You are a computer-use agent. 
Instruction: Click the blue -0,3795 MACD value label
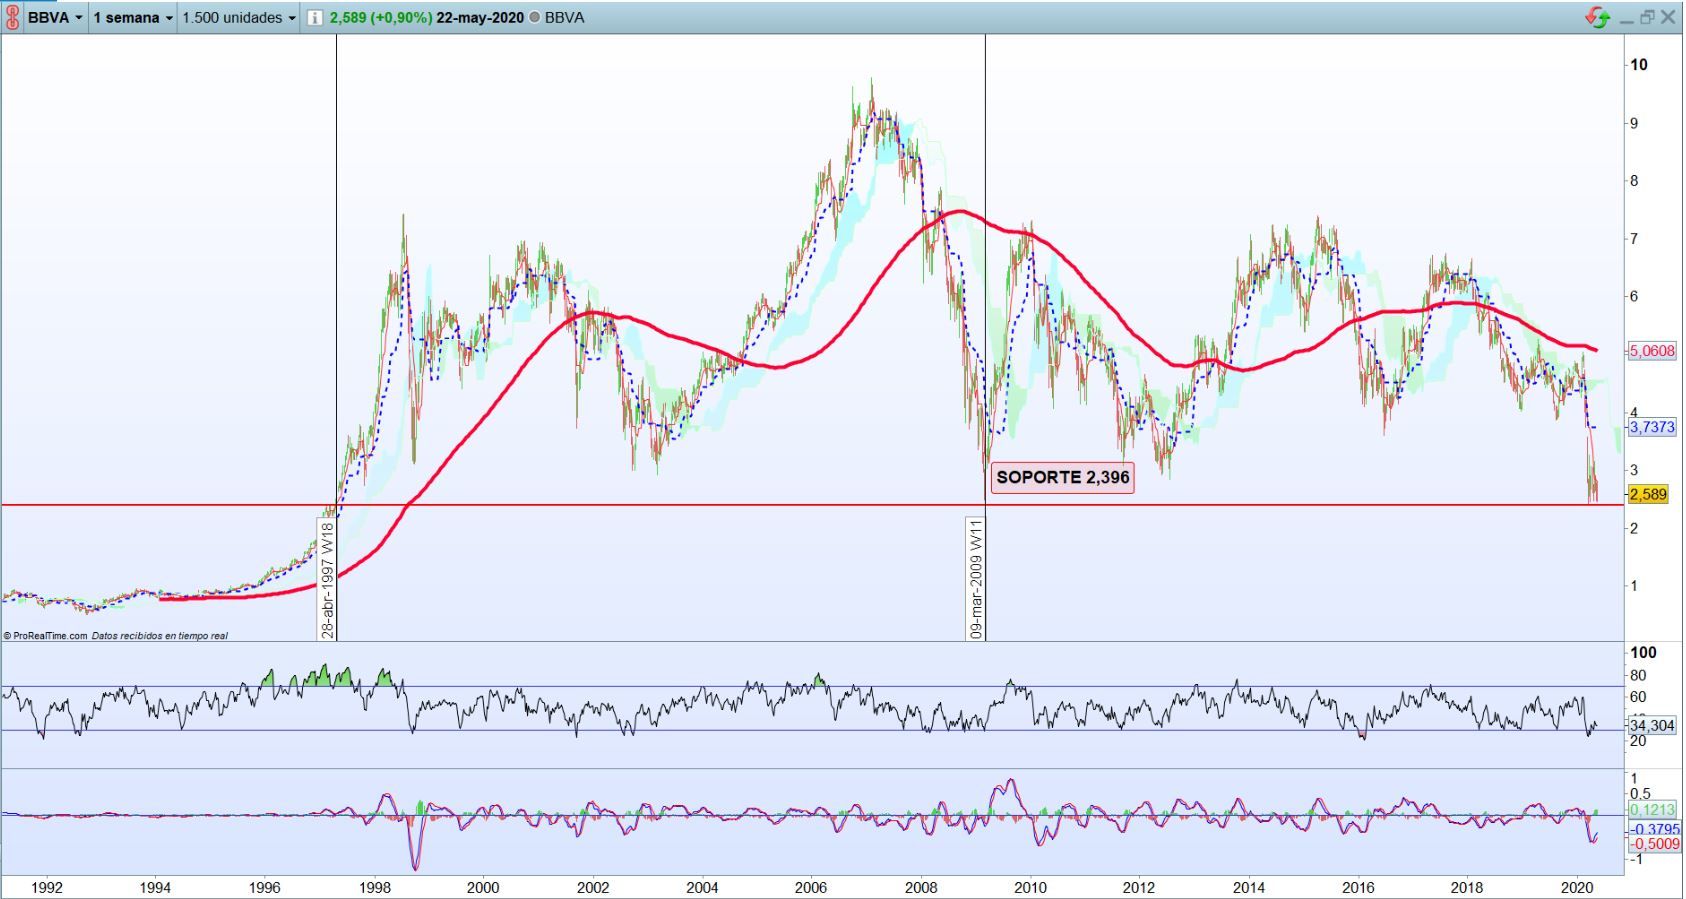[x=1654, y=829]
